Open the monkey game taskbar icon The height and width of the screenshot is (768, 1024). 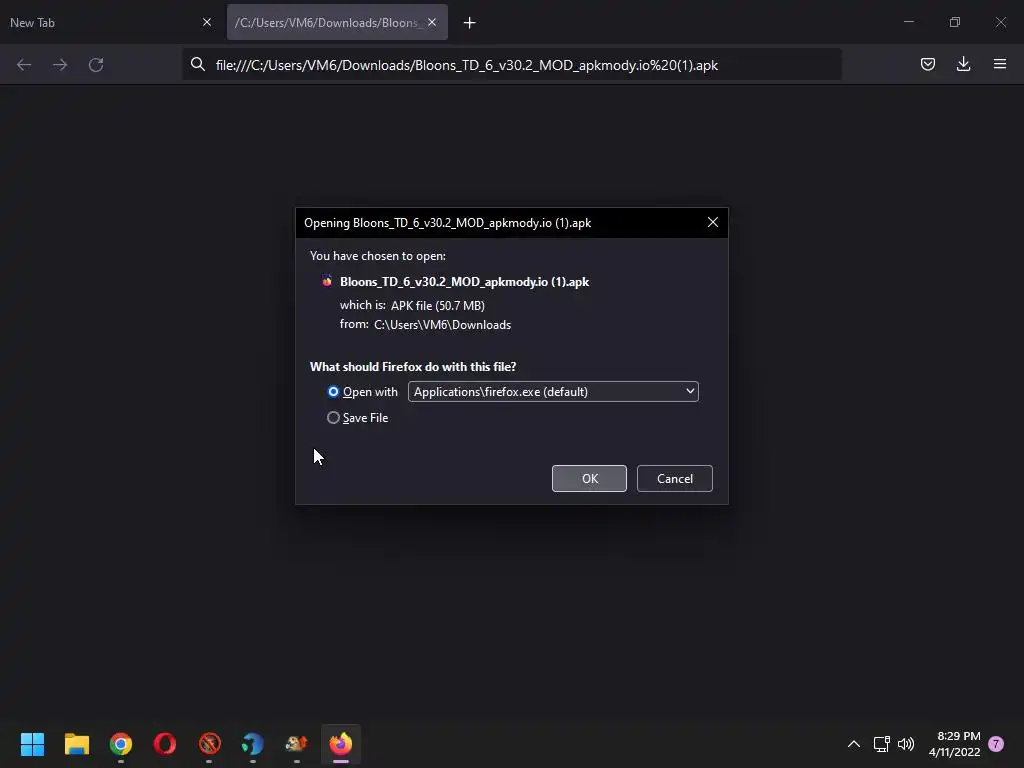point(296,744)
